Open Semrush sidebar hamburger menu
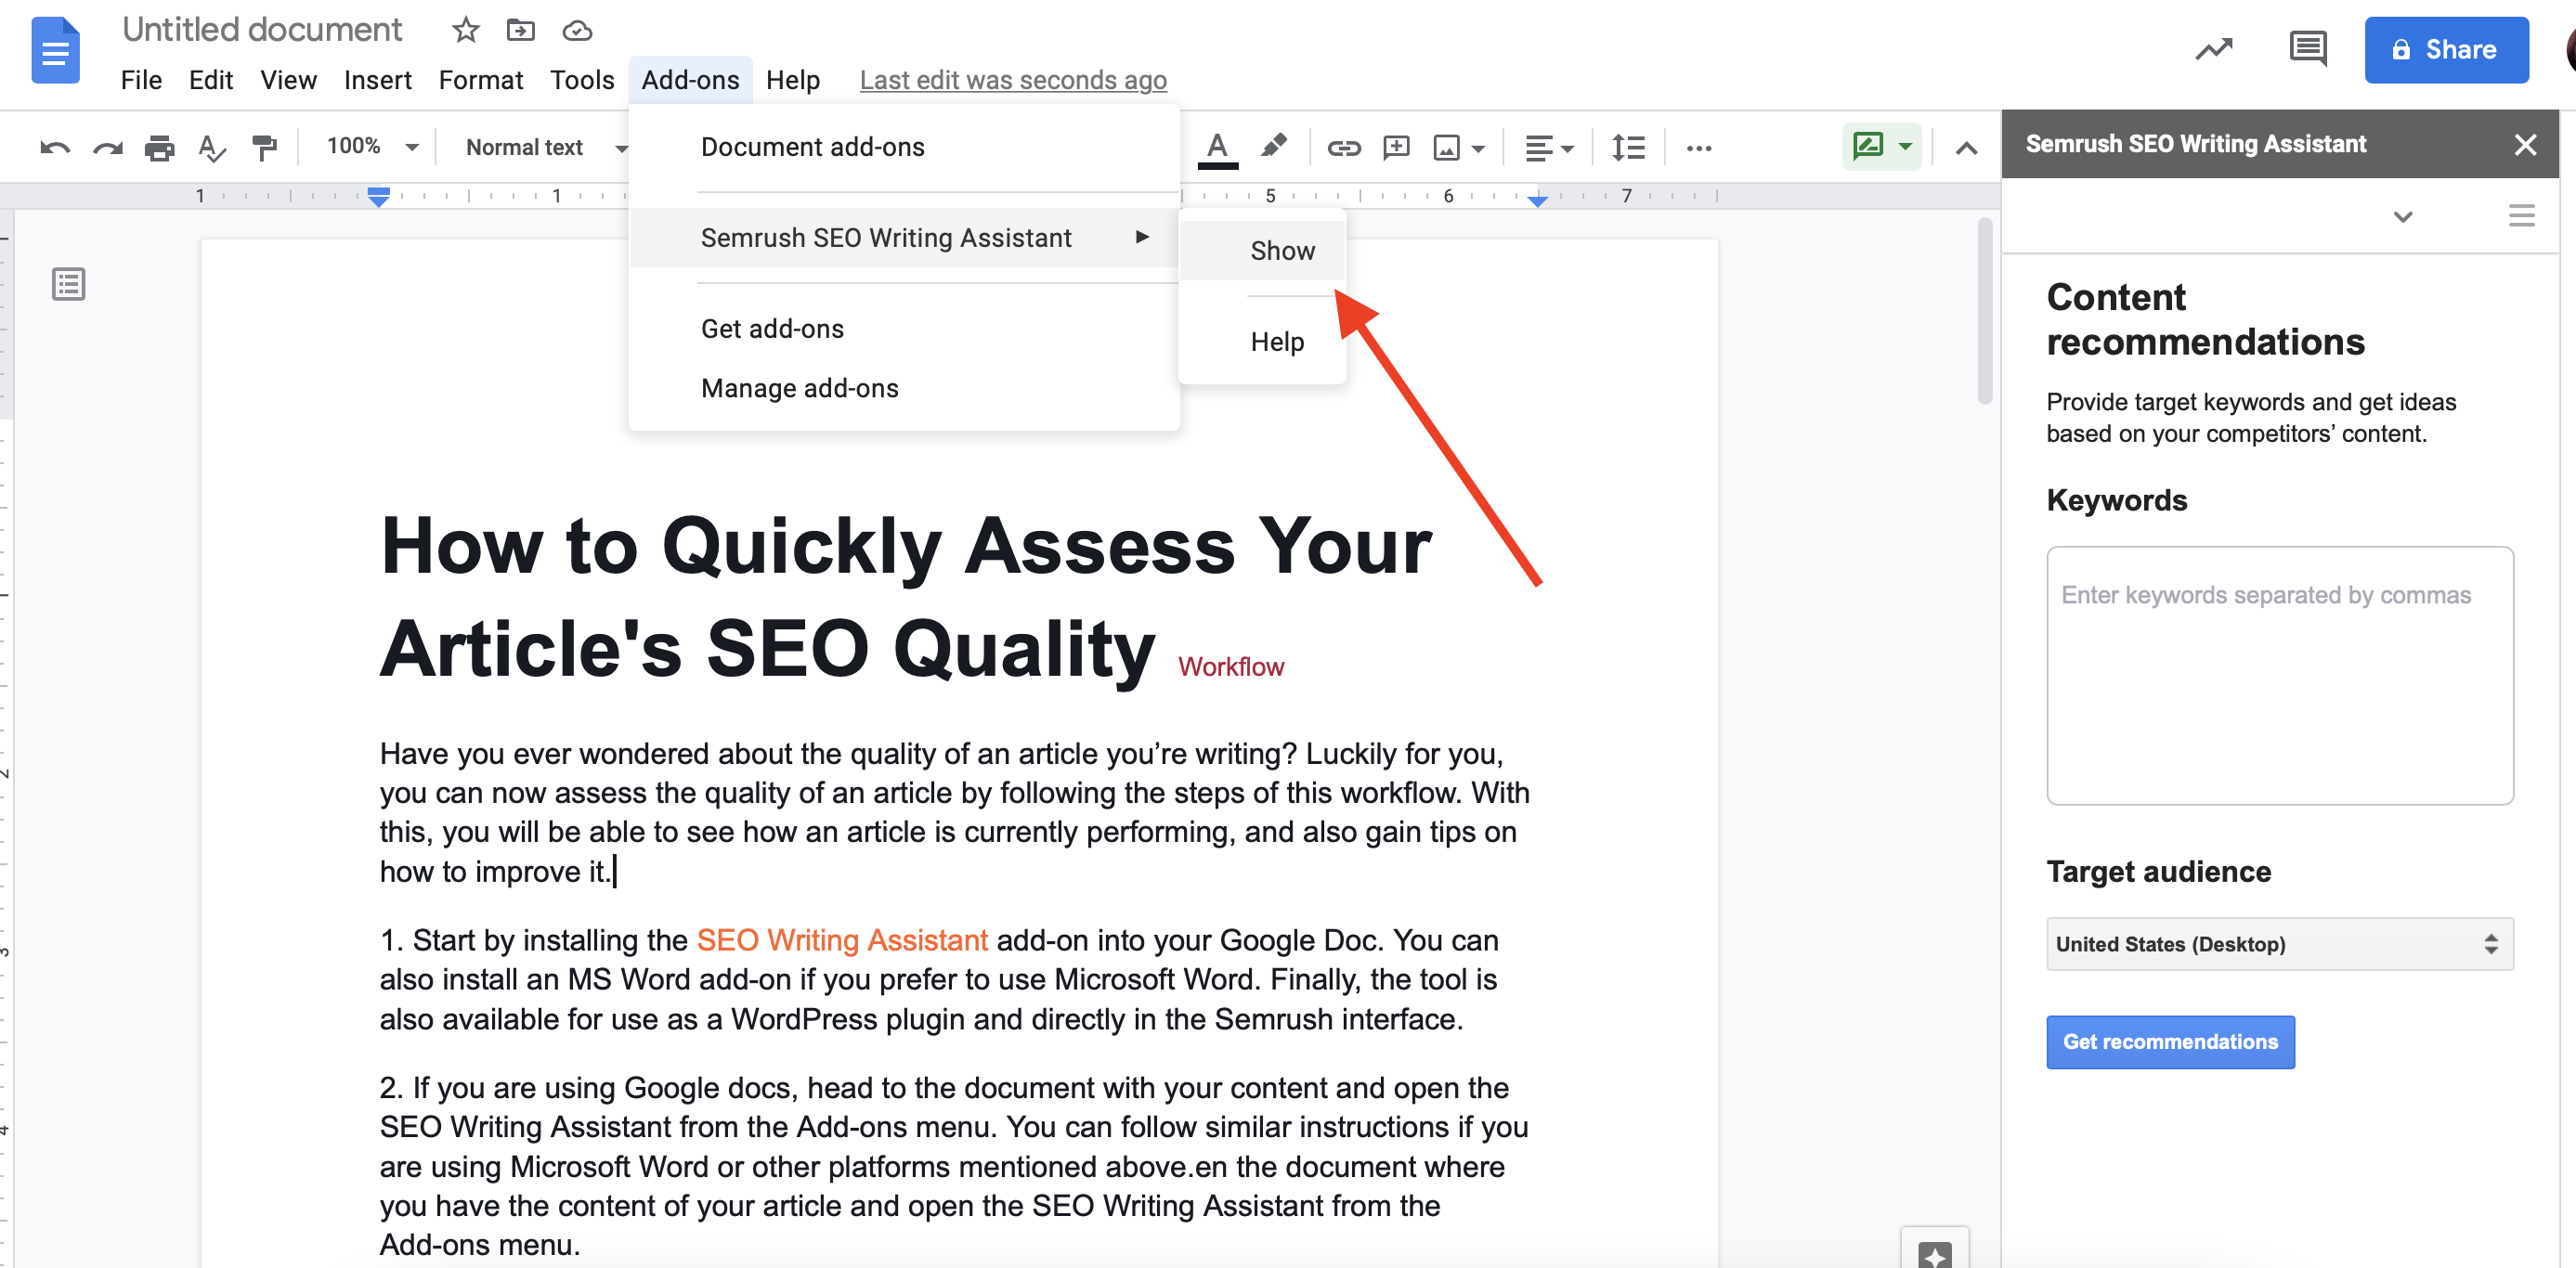Viewport: 2576px width, 1268px height. (x=2521, y=215)
